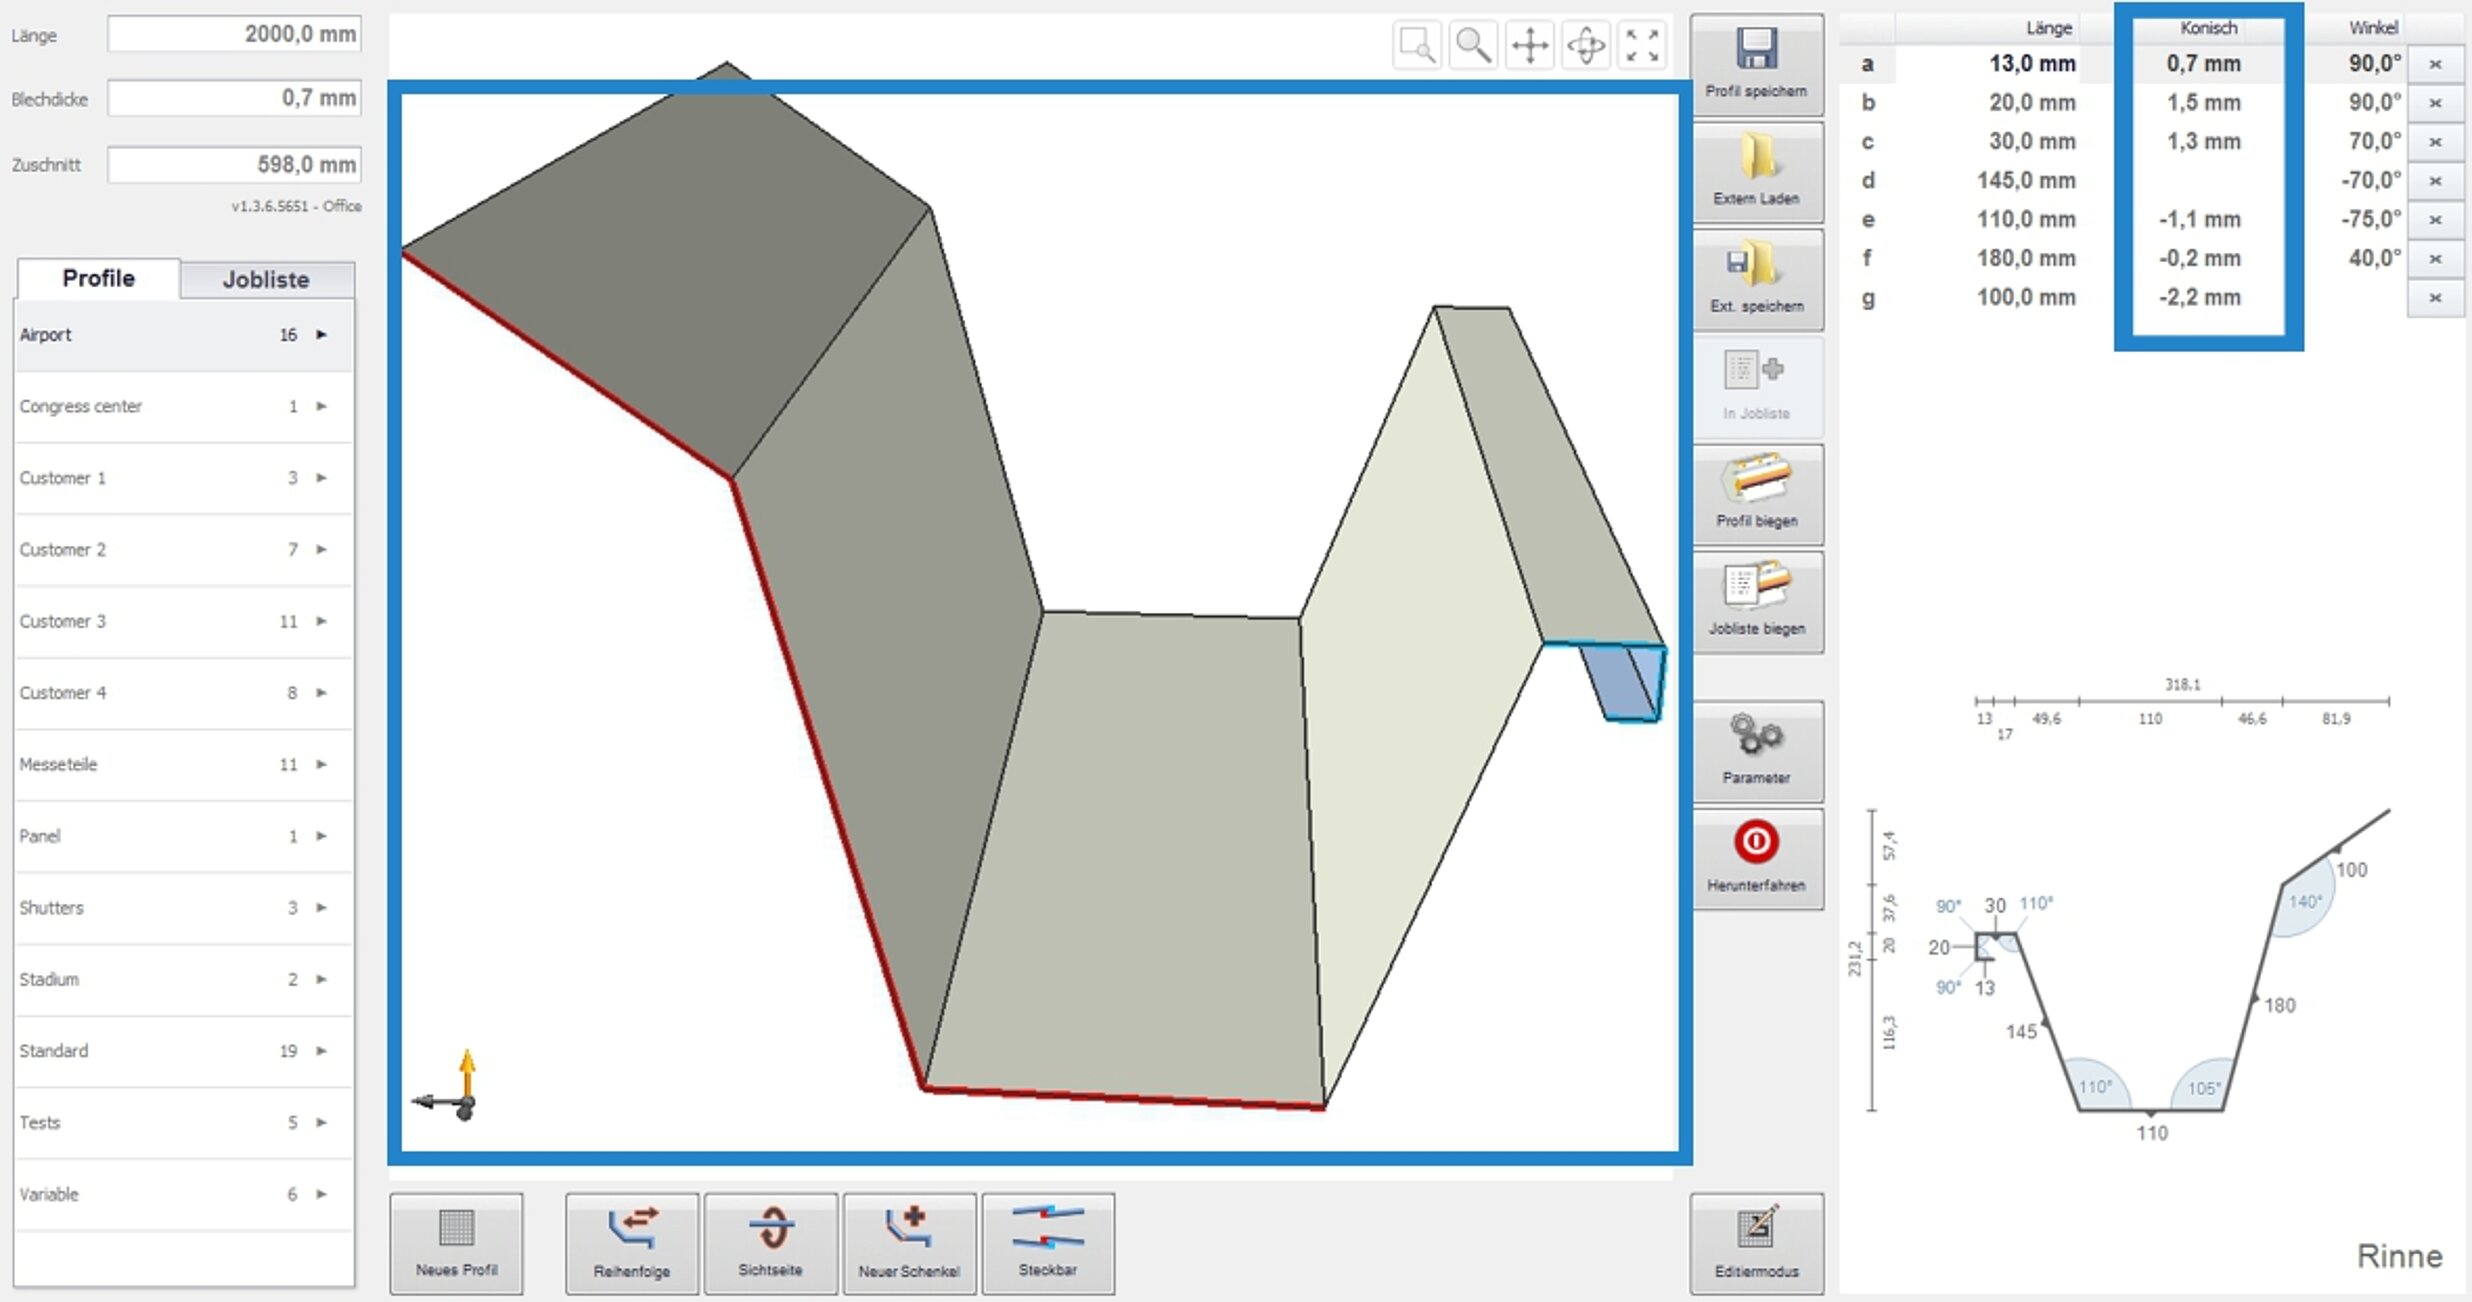2472x1302 pixels.
Task: Expand the Customer 3 arrow
Action: coord(321,621)
